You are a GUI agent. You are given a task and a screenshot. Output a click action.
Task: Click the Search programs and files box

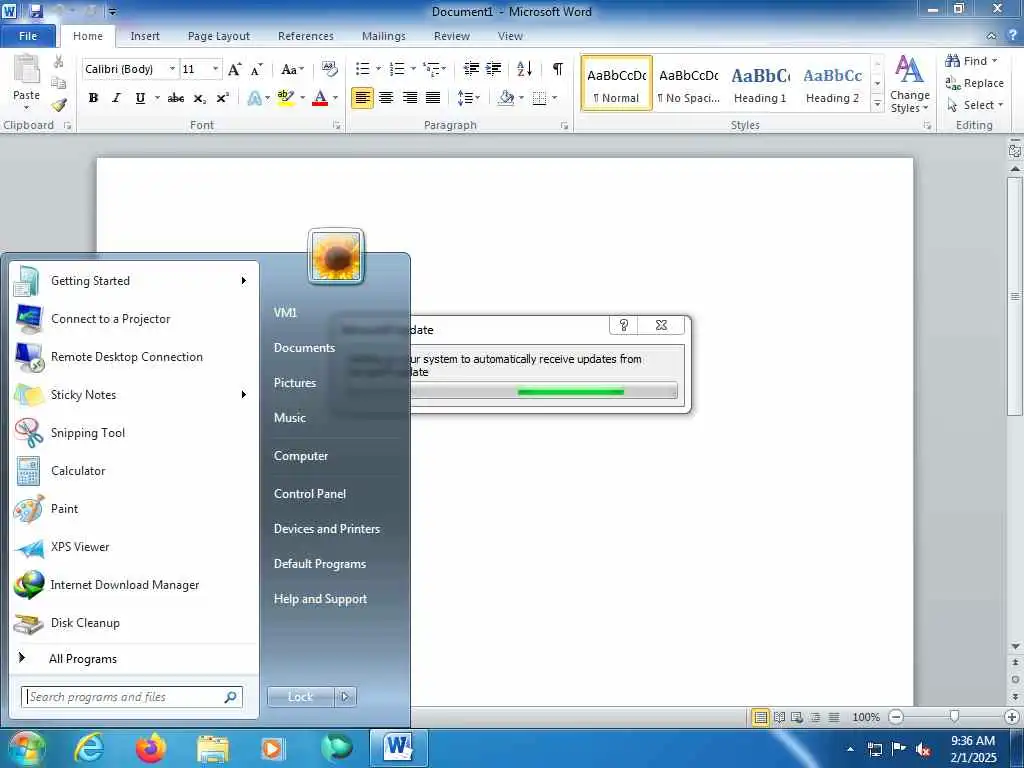[x=131, y=697]
